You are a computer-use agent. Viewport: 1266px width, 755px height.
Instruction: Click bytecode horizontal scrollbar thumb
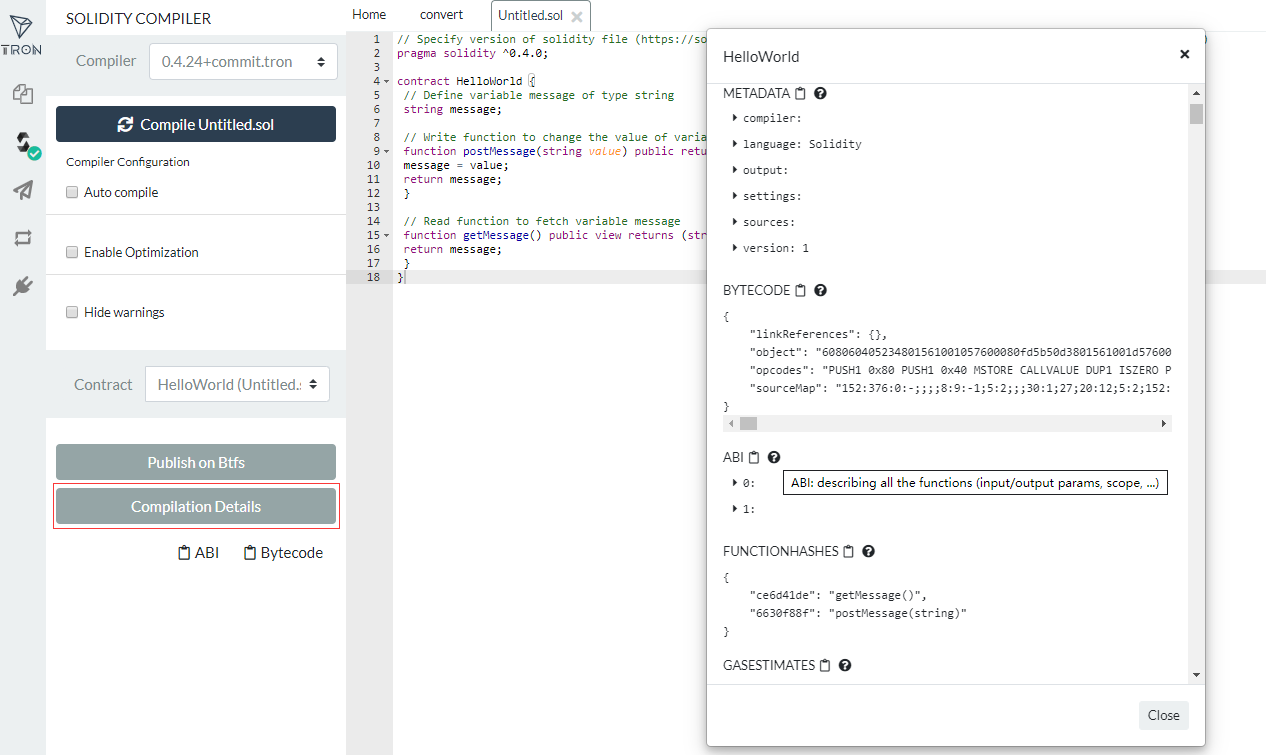tap(748, 424)
